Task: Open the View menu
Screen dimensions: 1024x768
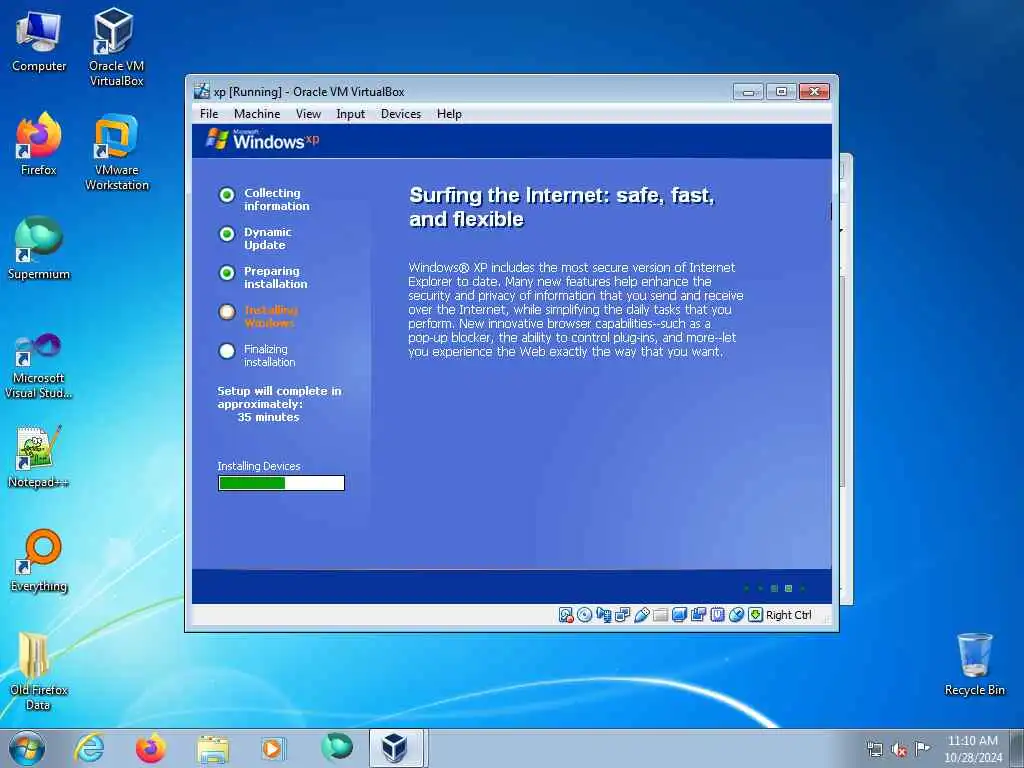Action: [308, 114]
